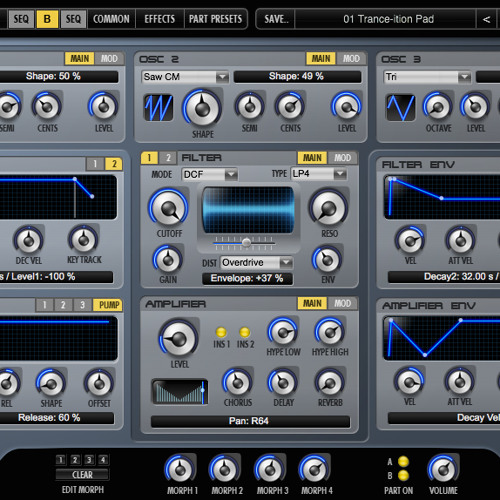Select the Pump LFO tab
The height and width of the screenshot is (500, 500).
(x=108, y=305)
